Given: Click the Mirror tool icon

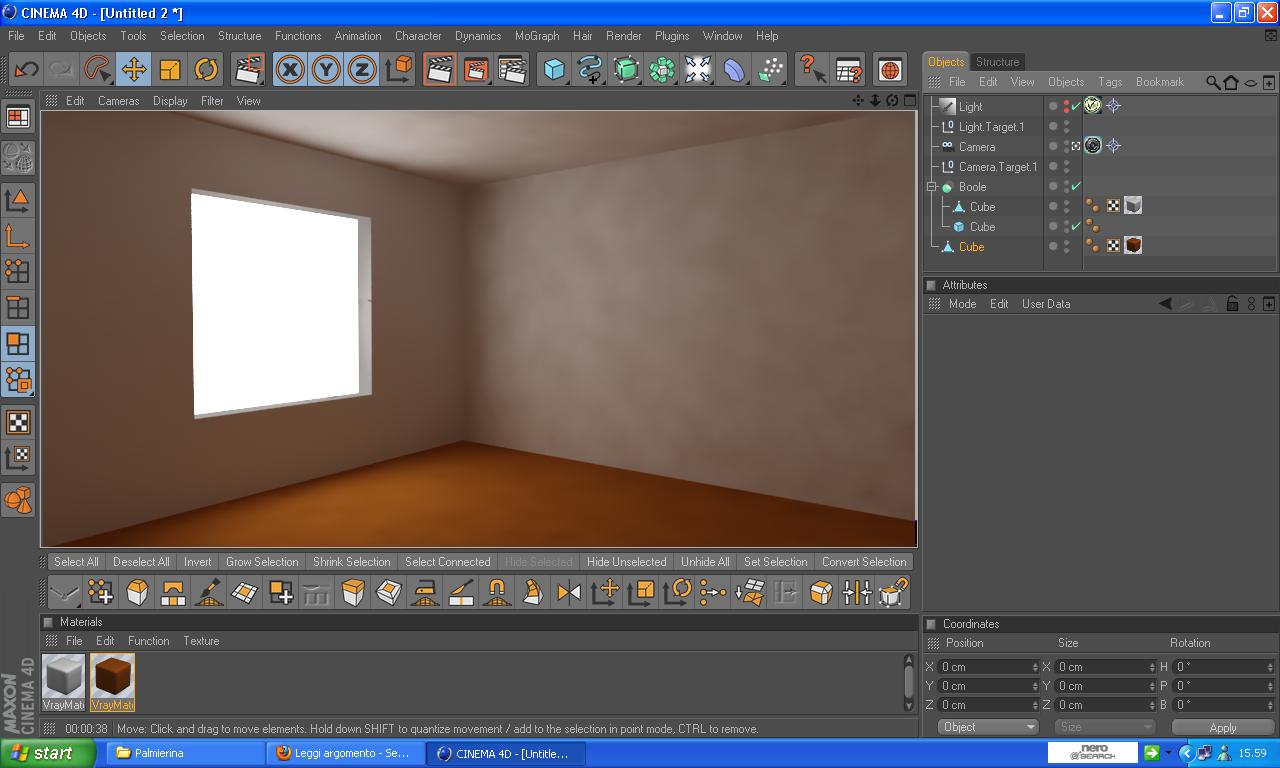Looking at the screenshot, I should (x=568, y=592).
